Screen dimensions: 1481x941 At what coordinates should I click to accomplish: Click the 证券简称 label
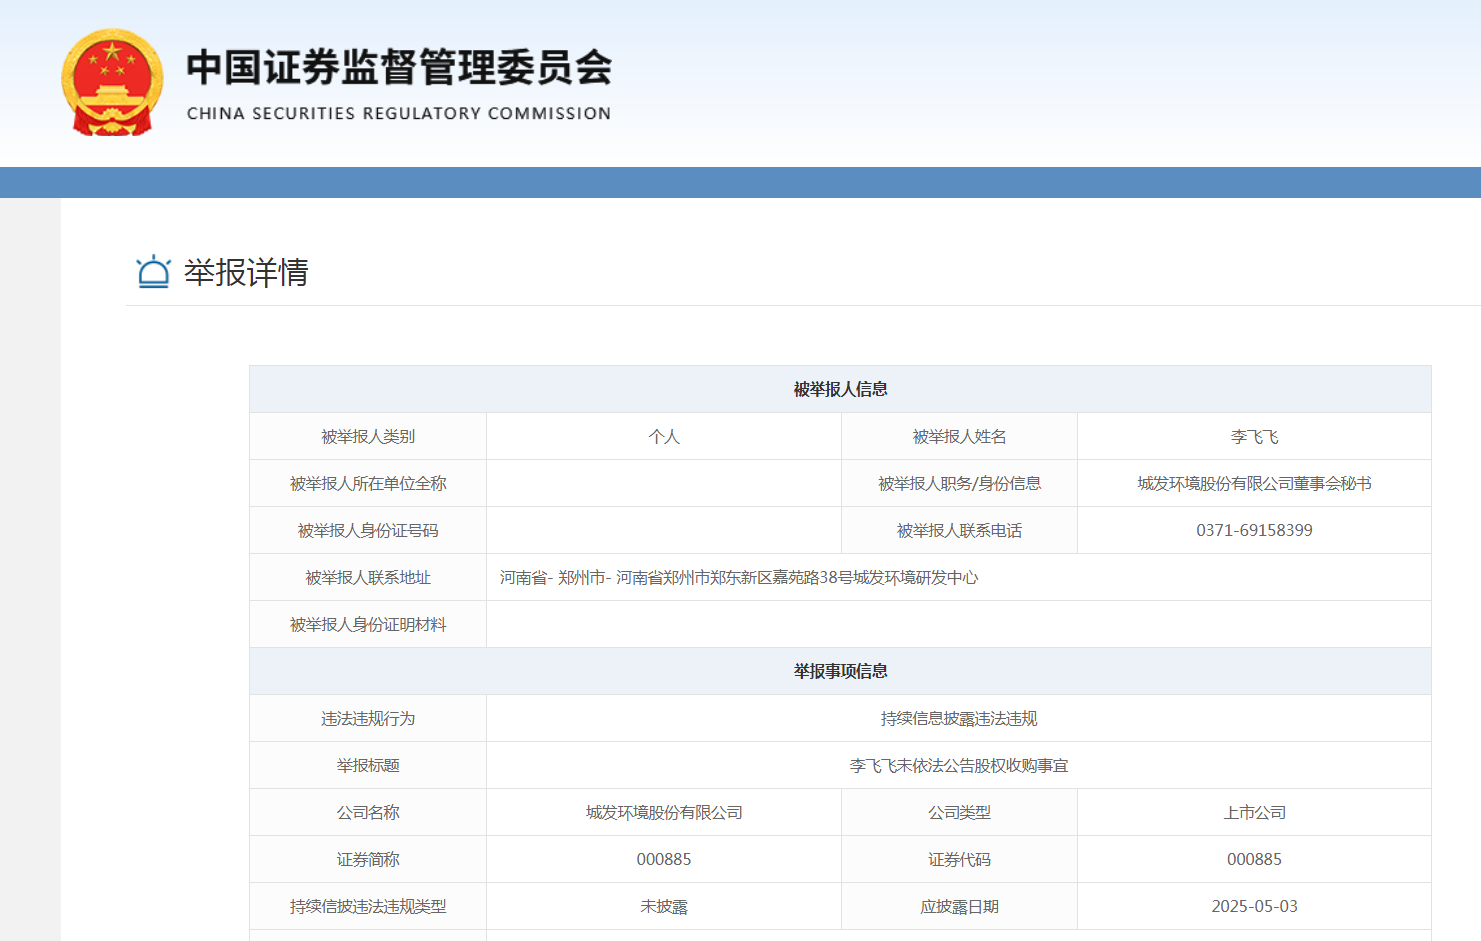coord(368,860)
